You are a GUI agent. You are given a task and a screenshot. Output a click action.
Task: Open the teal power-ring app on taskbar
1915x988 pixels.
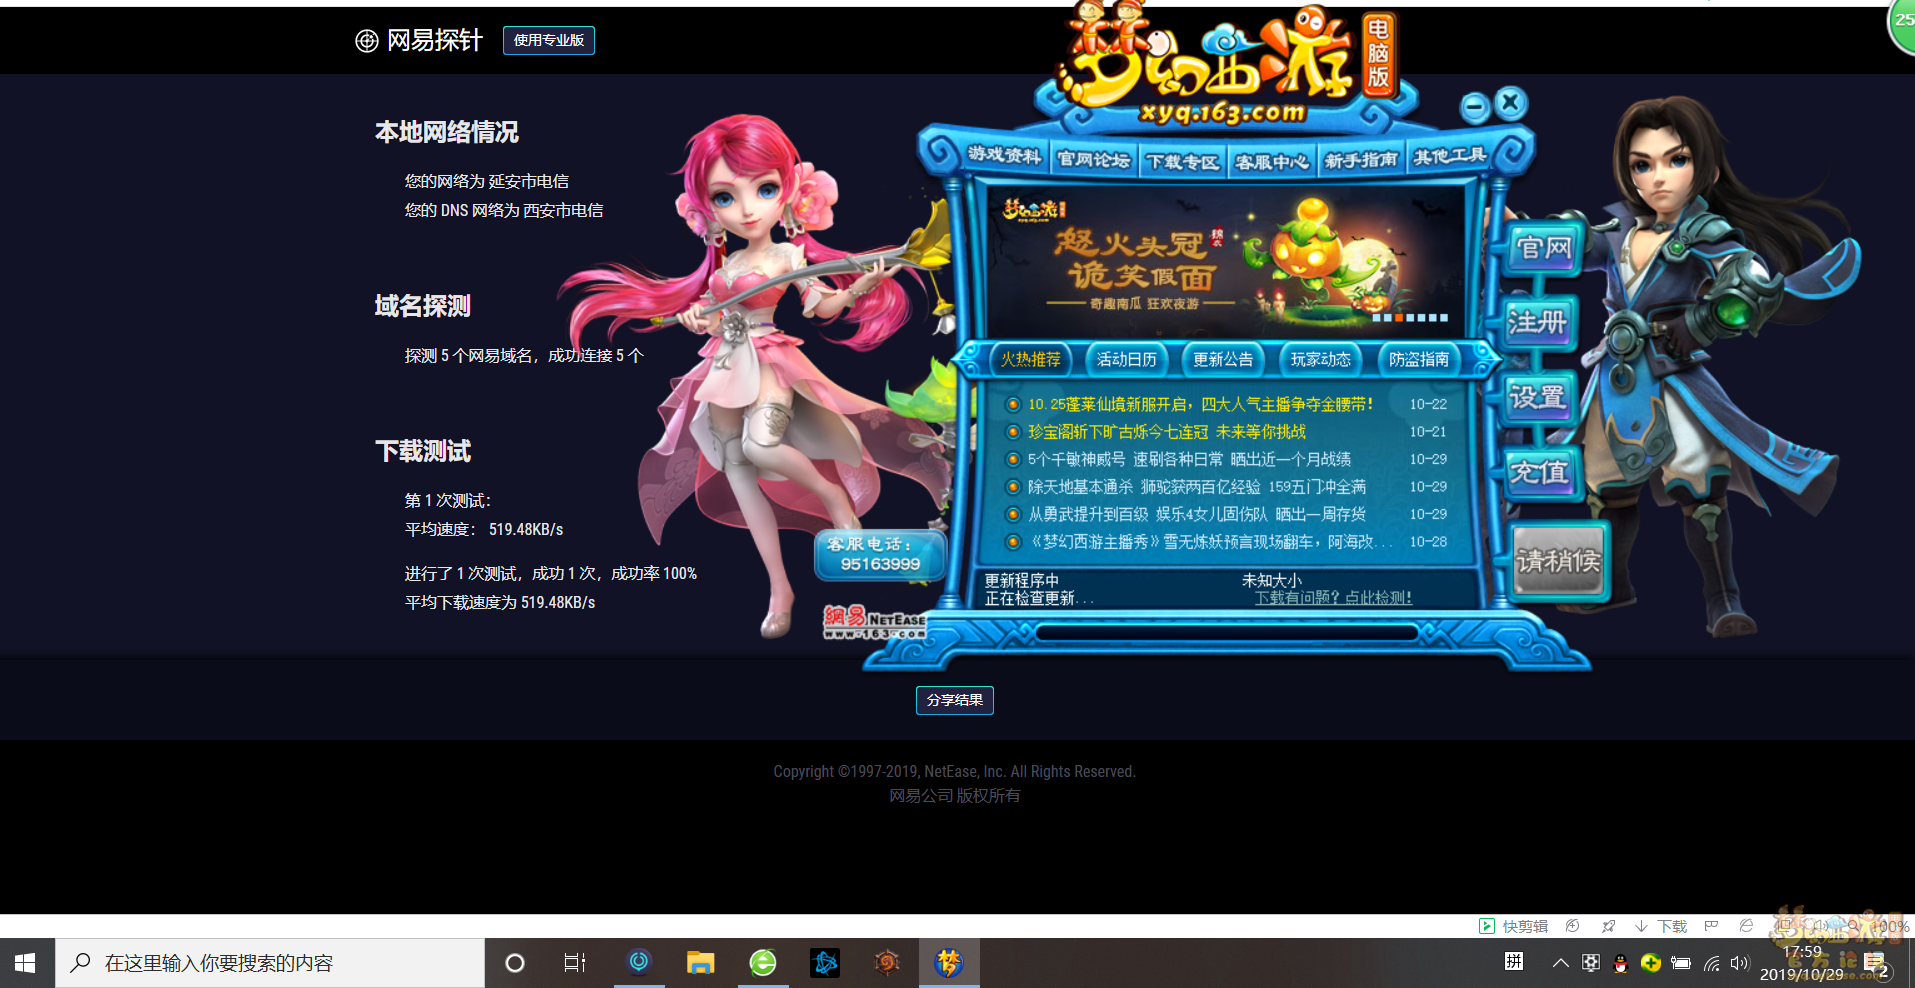coord(639,963)
